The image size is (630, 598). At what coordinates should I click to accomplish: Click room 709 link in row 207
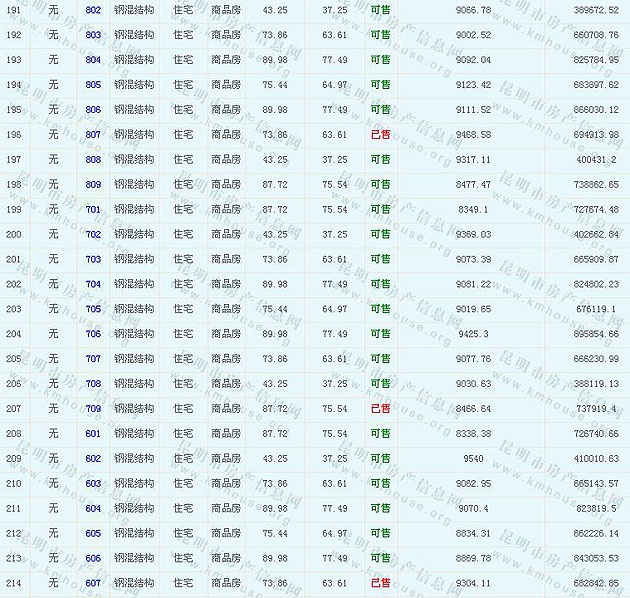(93, 409)
